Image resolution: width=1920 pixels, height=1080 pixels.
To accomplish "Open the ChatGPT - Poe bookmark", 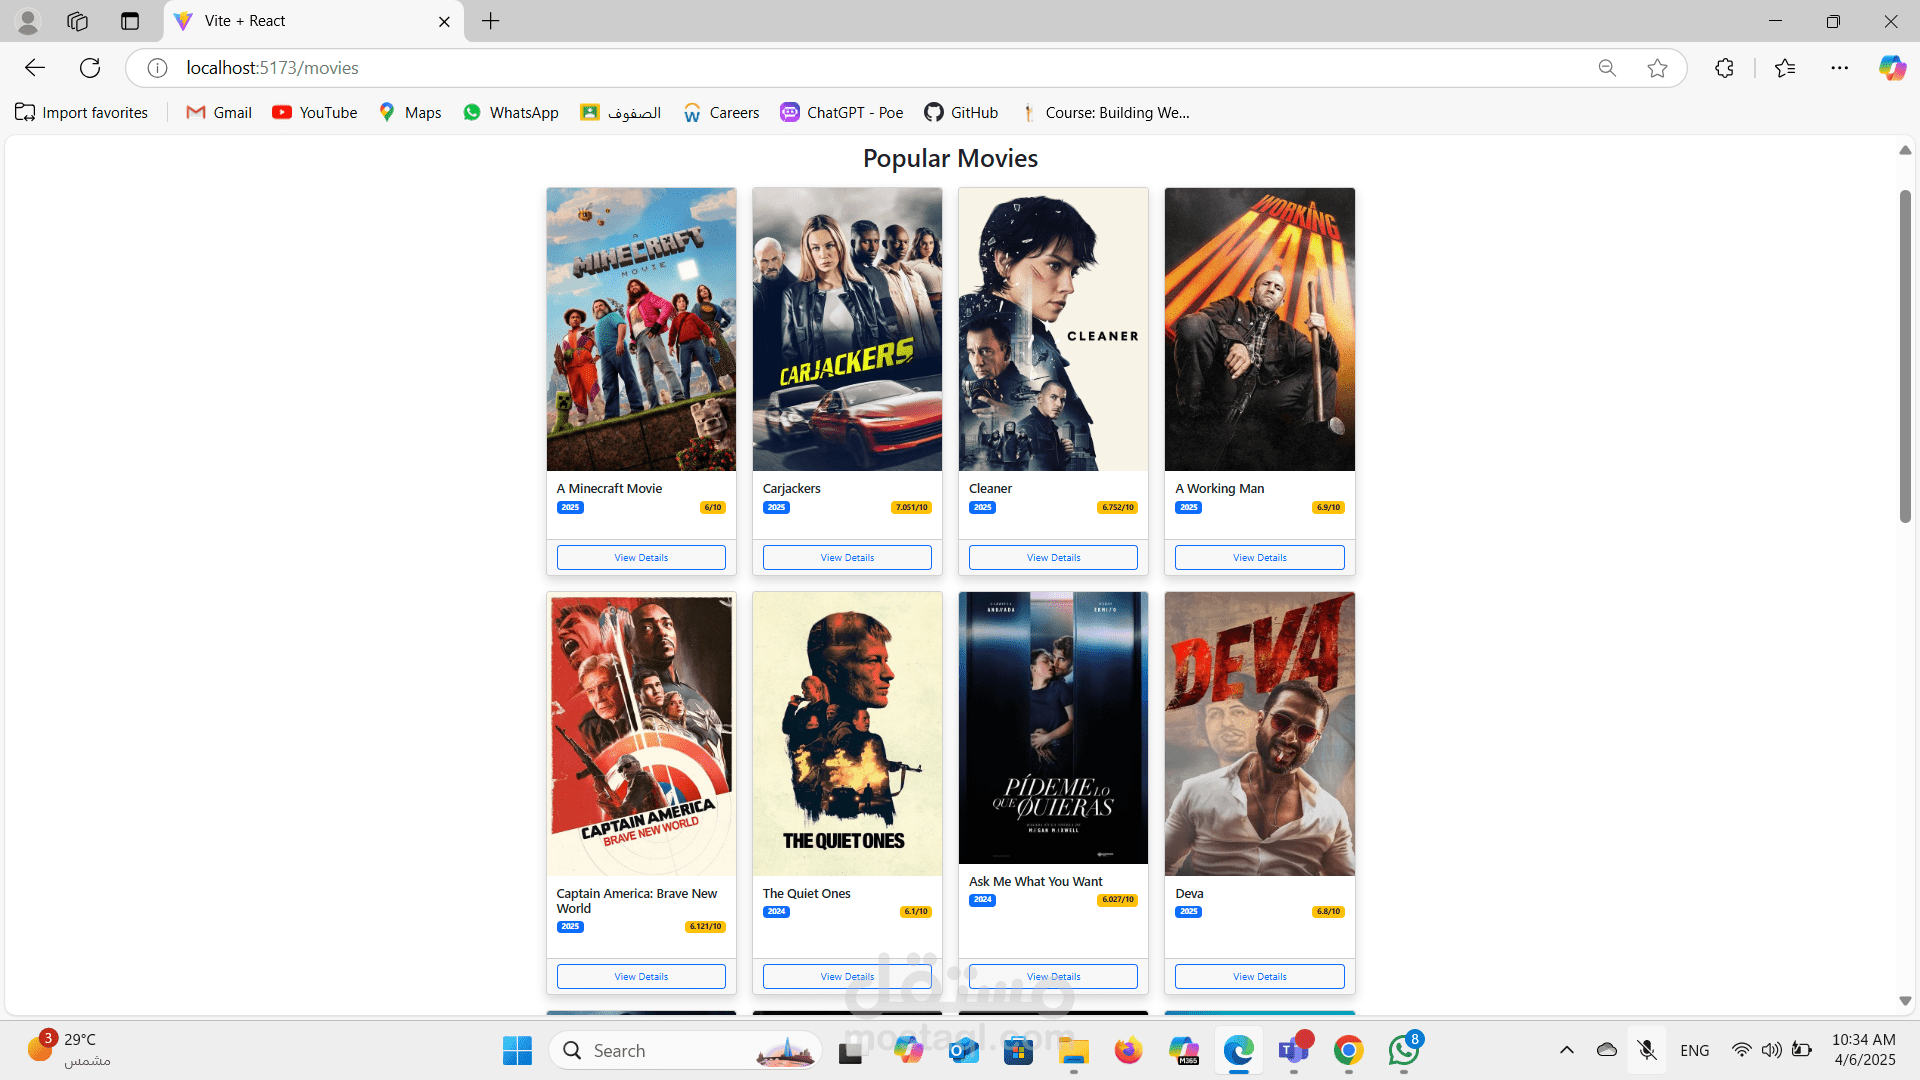I will tap(842, 112).
